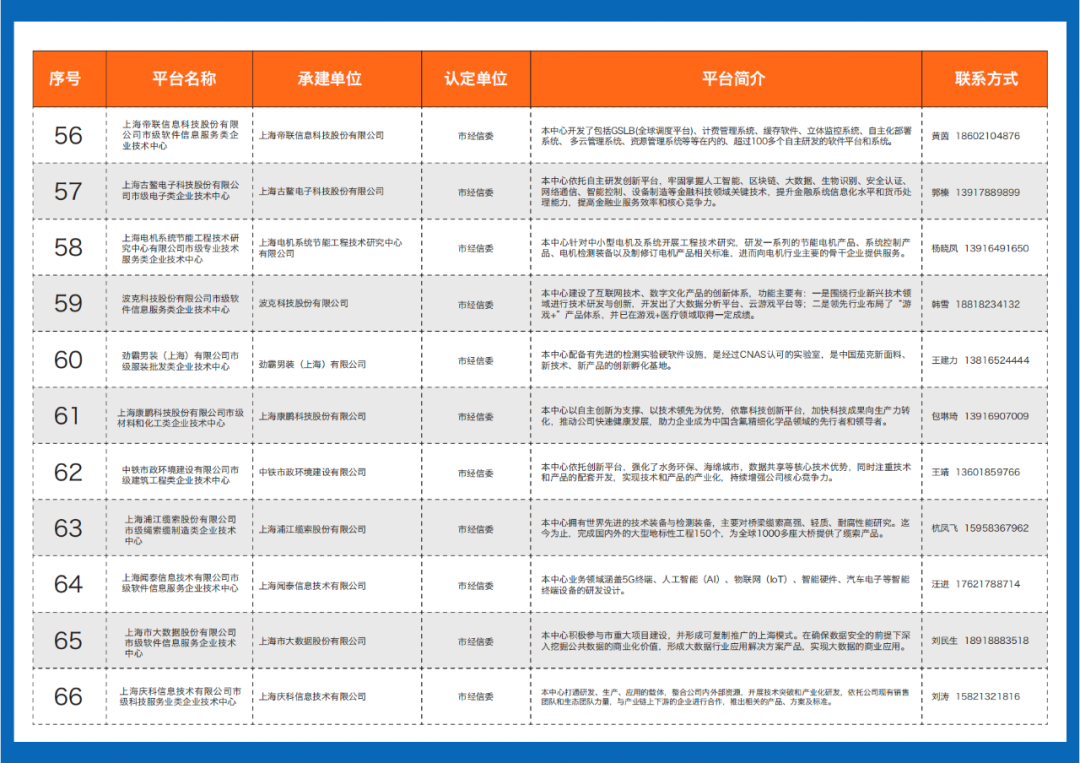Click contact phone number 13916491650
Image resolution: width=1080 pixels, height=763 pixels.
[996, 248]
